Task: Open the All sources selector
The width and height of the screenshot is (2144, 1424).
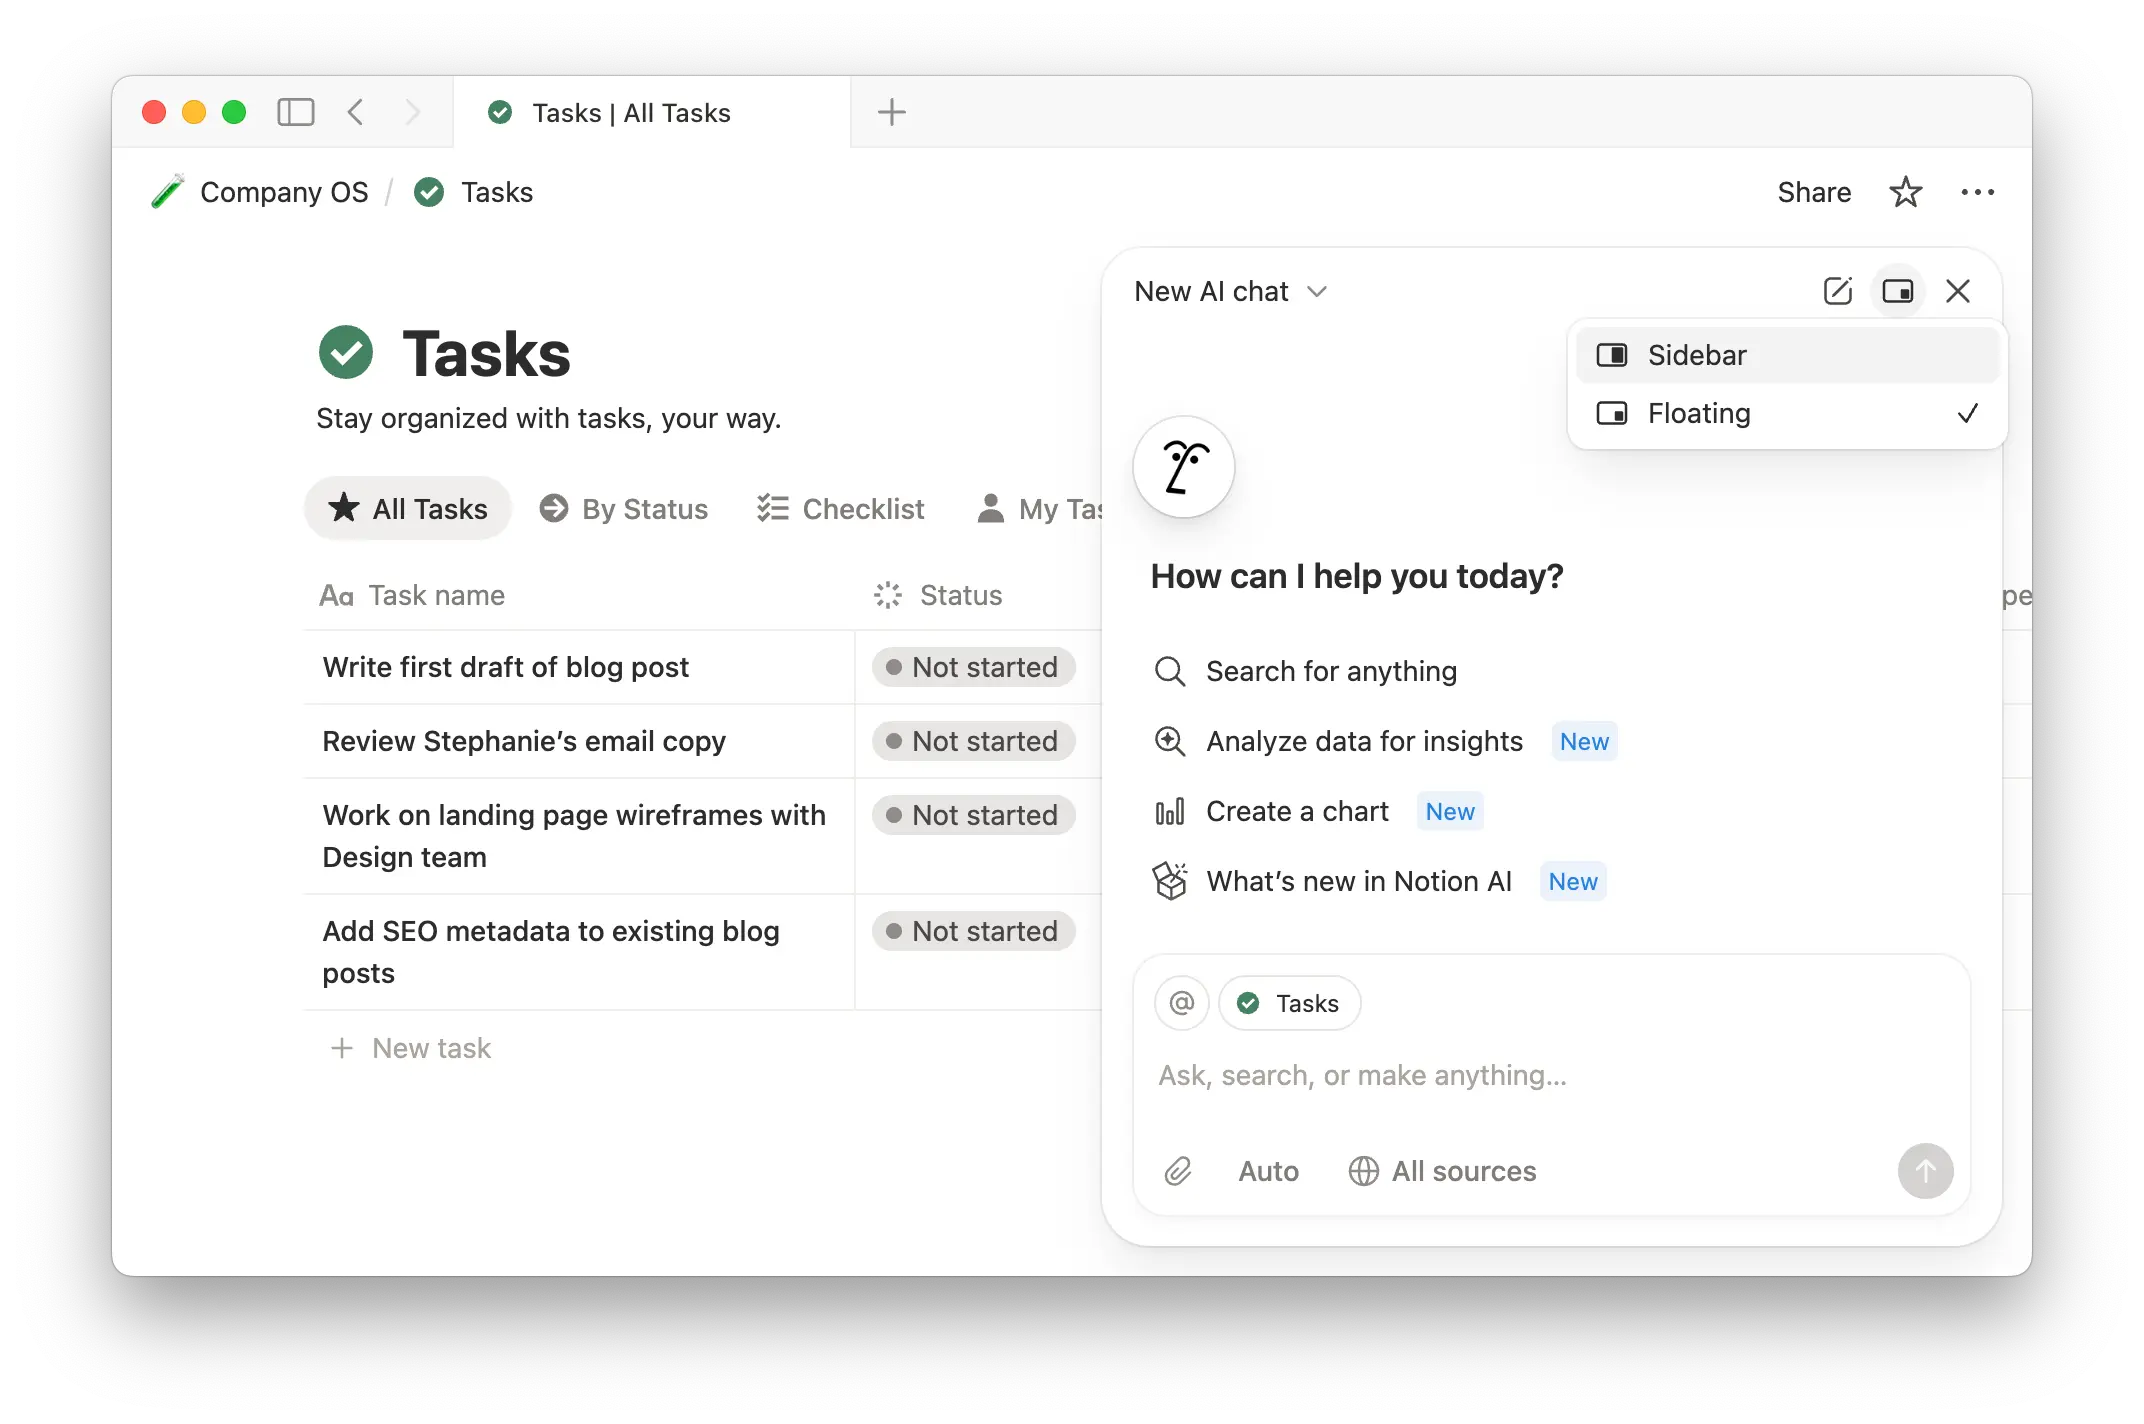Action: 1442,1171
